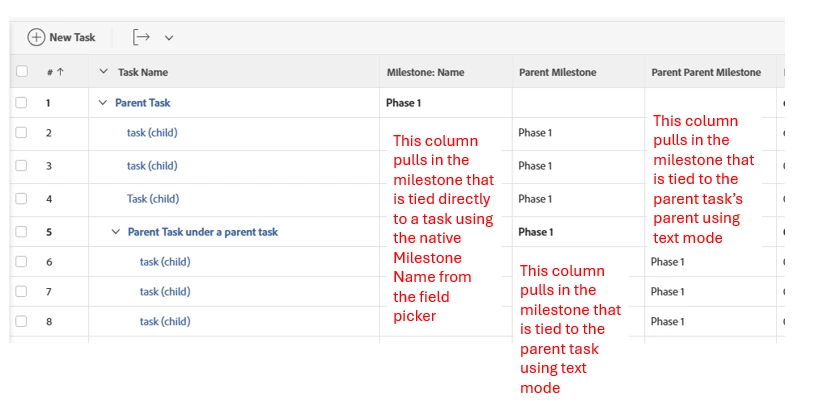
Task: Click the Phase 1 cell in row 1
Action: pos(403,102)
